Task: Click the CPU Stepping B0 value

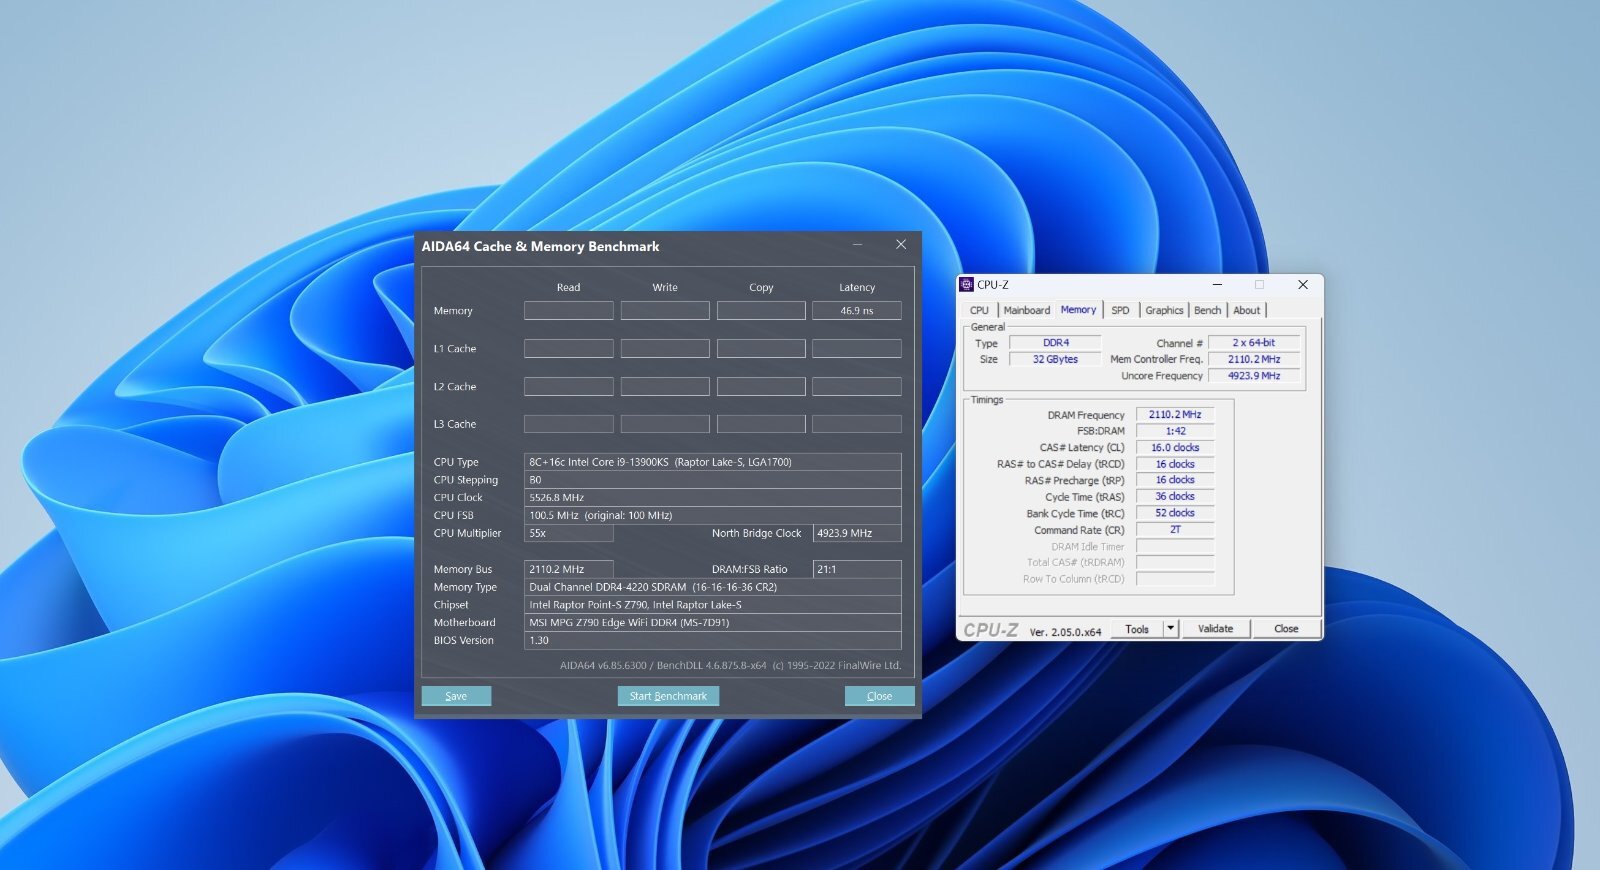Action: 713,480
